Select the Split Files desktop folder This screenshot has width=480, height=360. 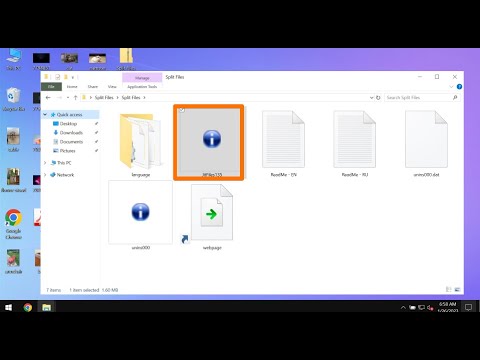pyautogui.click(x=126, y=60)
